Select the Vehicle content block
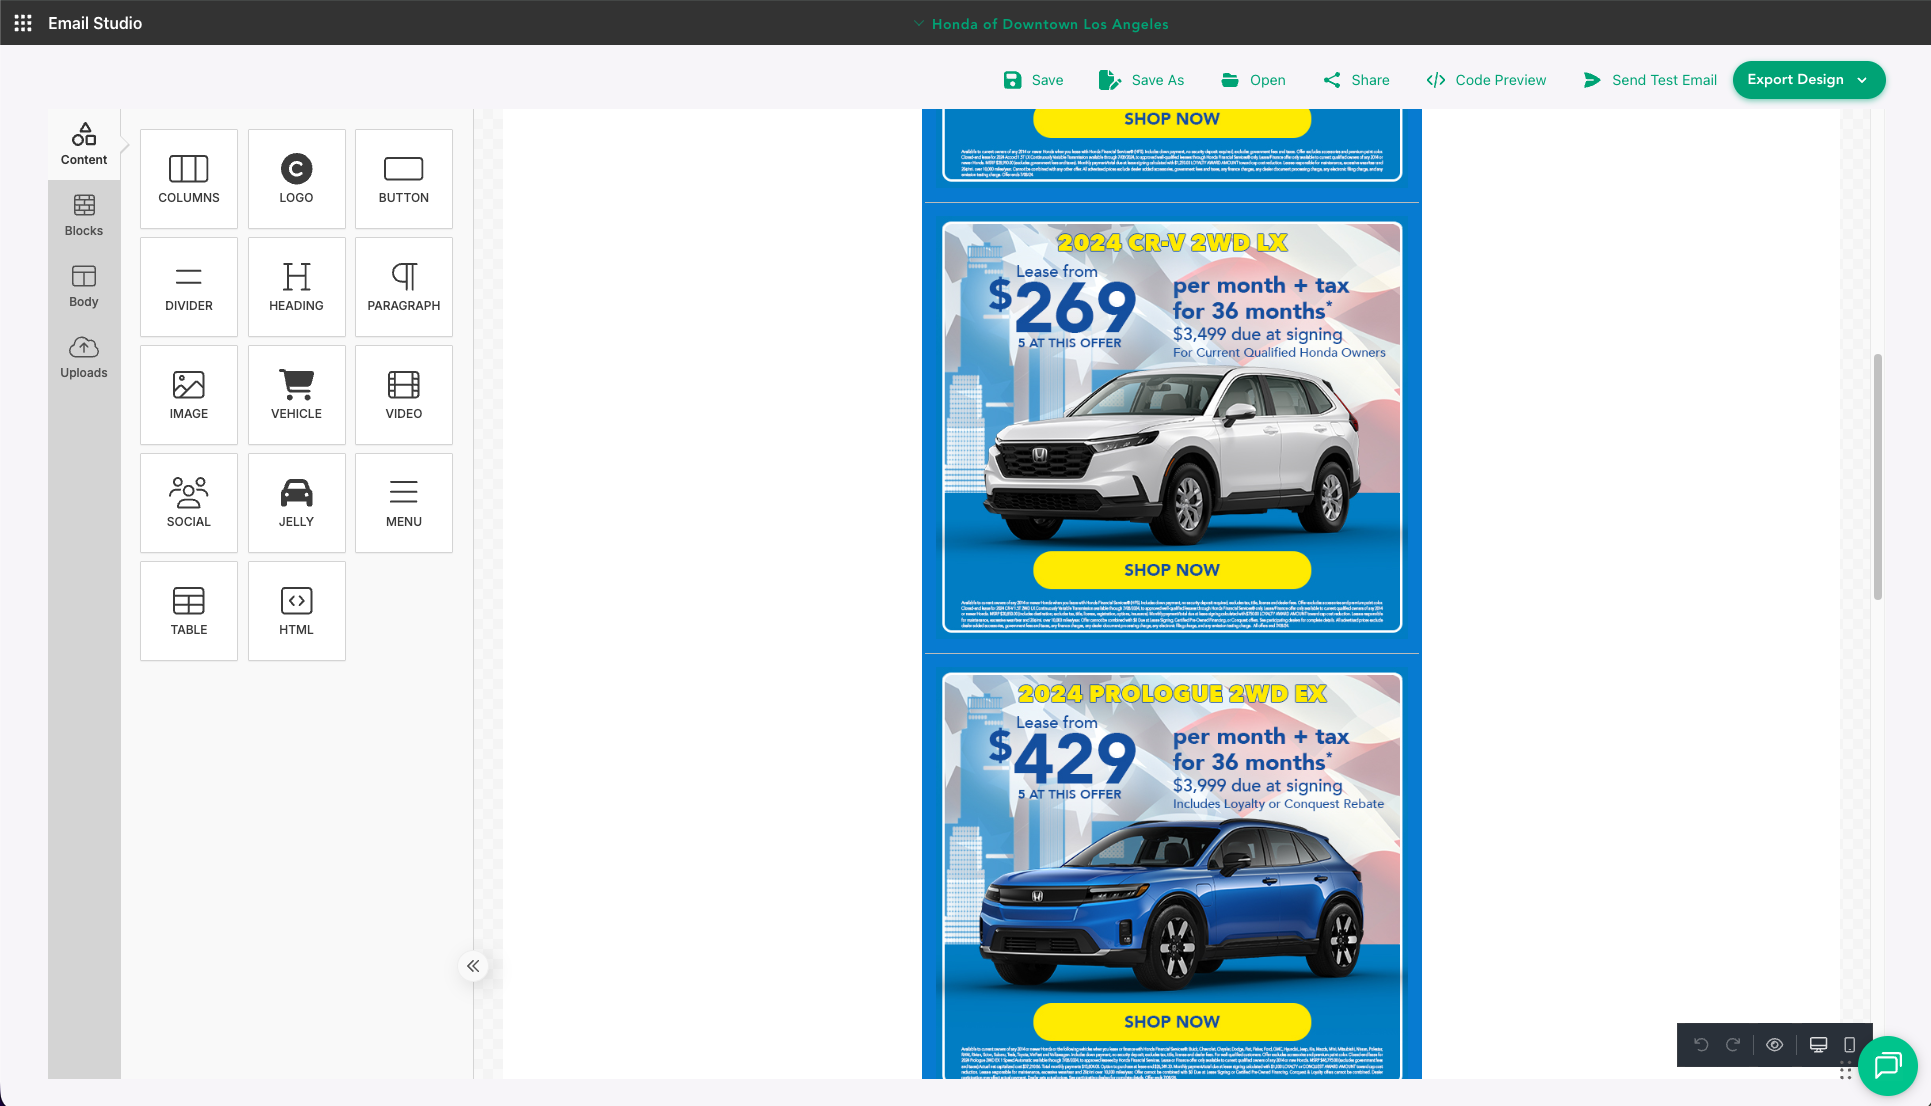 click(297, 395)
